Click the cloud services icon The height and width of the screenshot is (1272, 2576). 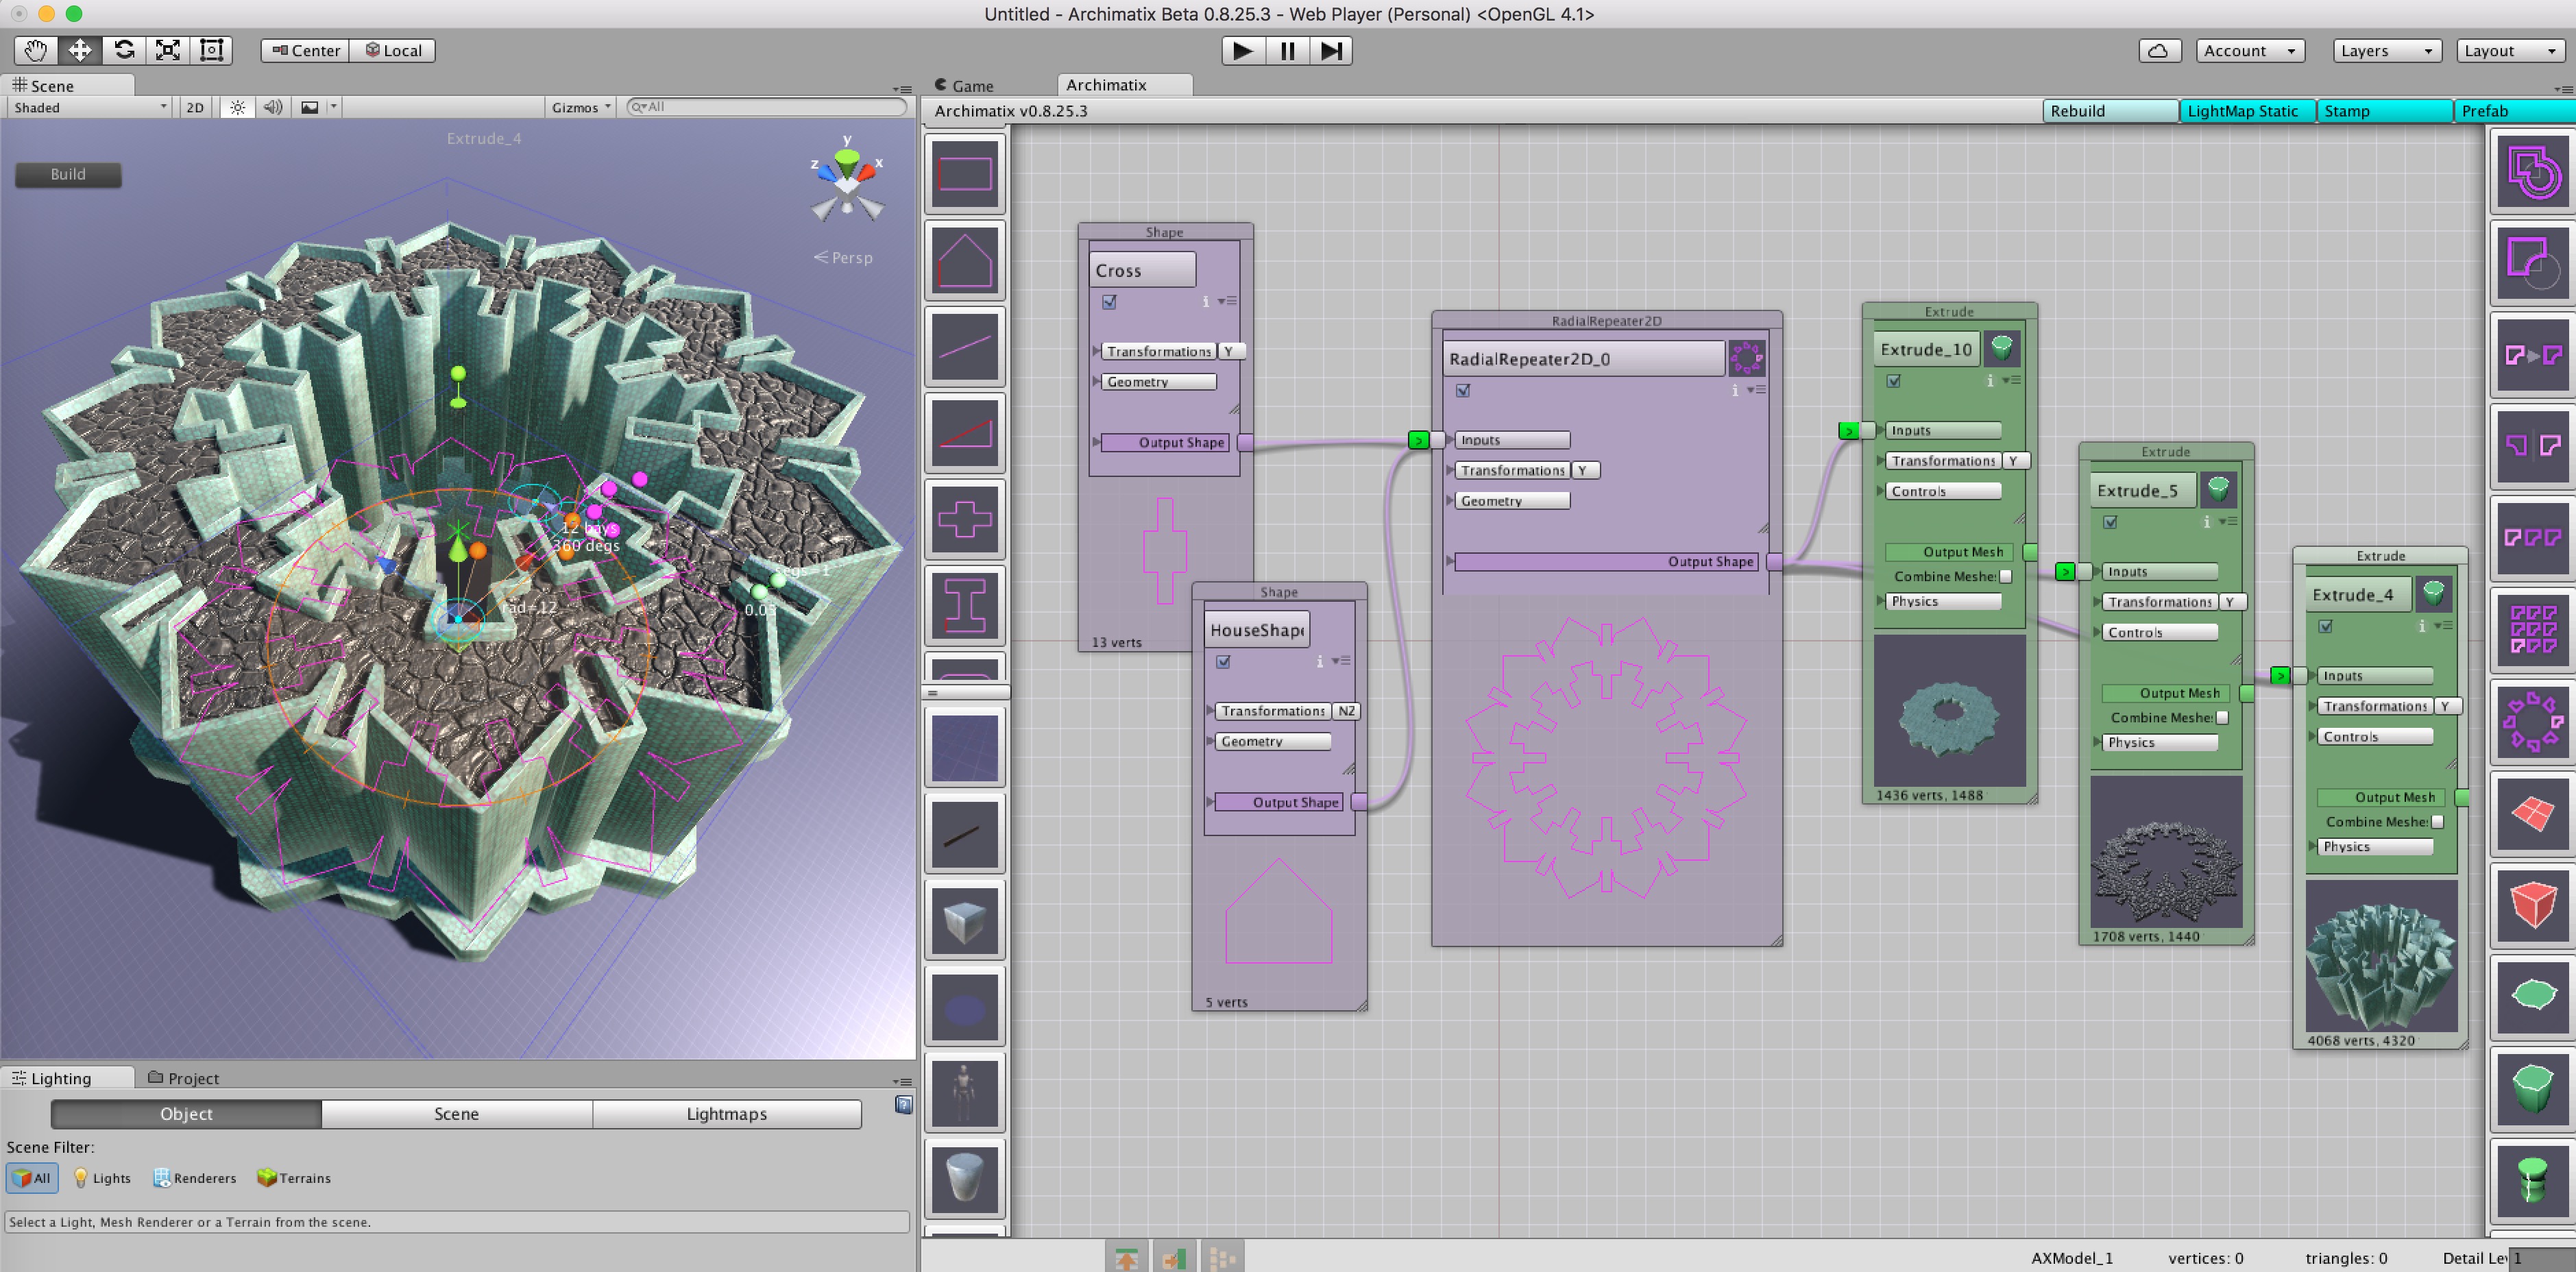[x=2158, y=51]
